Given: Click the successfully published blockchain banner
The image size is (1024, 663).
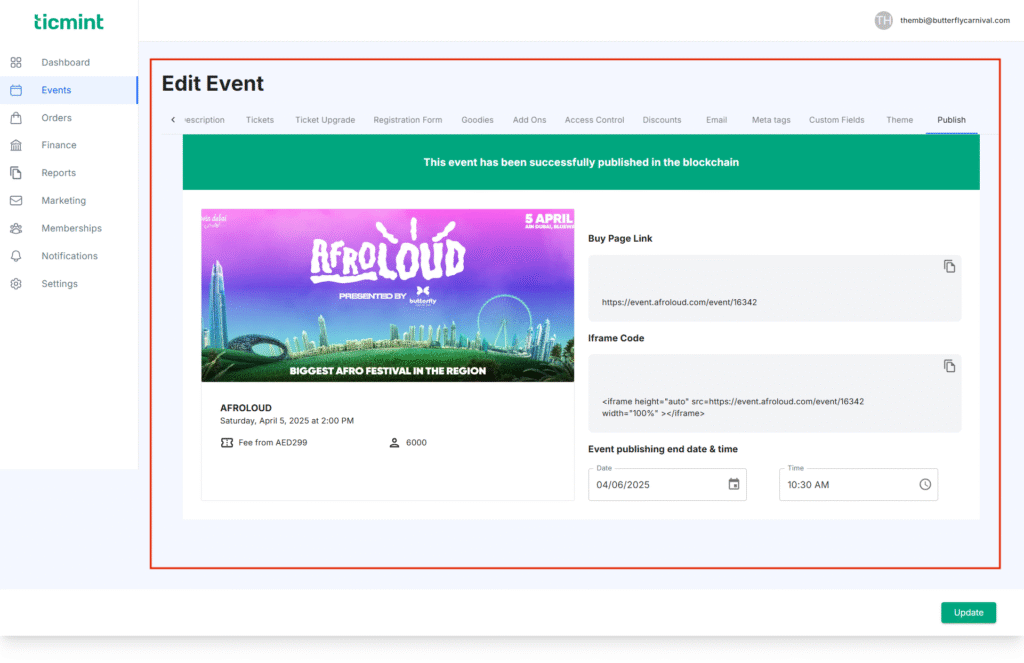Looking at the screenshot, I should point(581,162).
